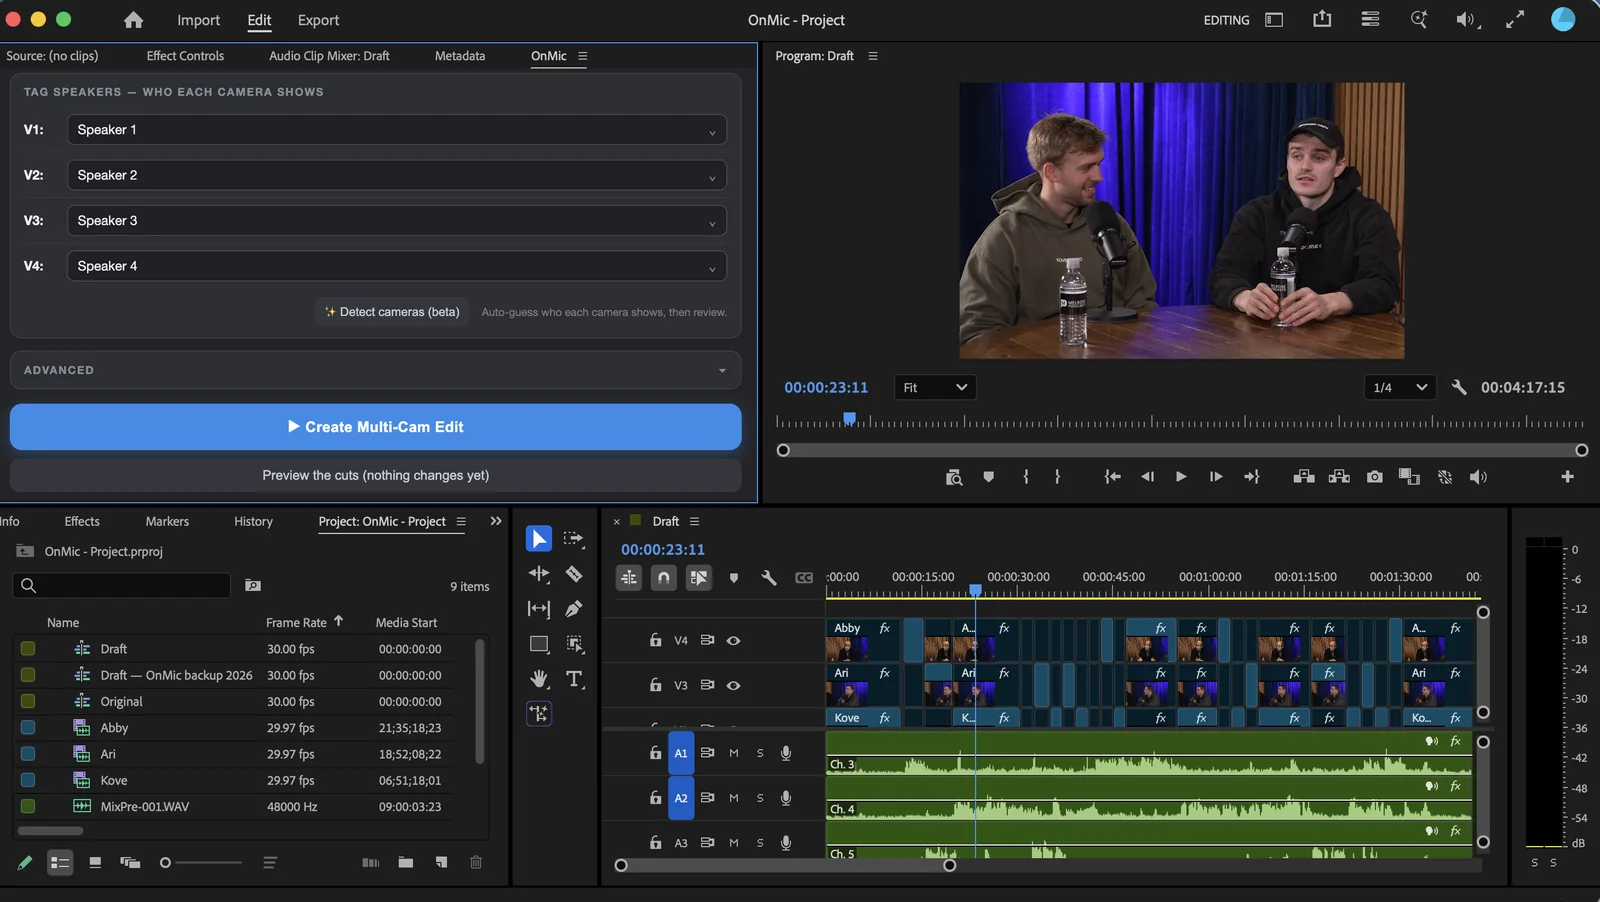Open Fit zoom level dropdown
The image size is (1600, 902).
click(935, 387)
